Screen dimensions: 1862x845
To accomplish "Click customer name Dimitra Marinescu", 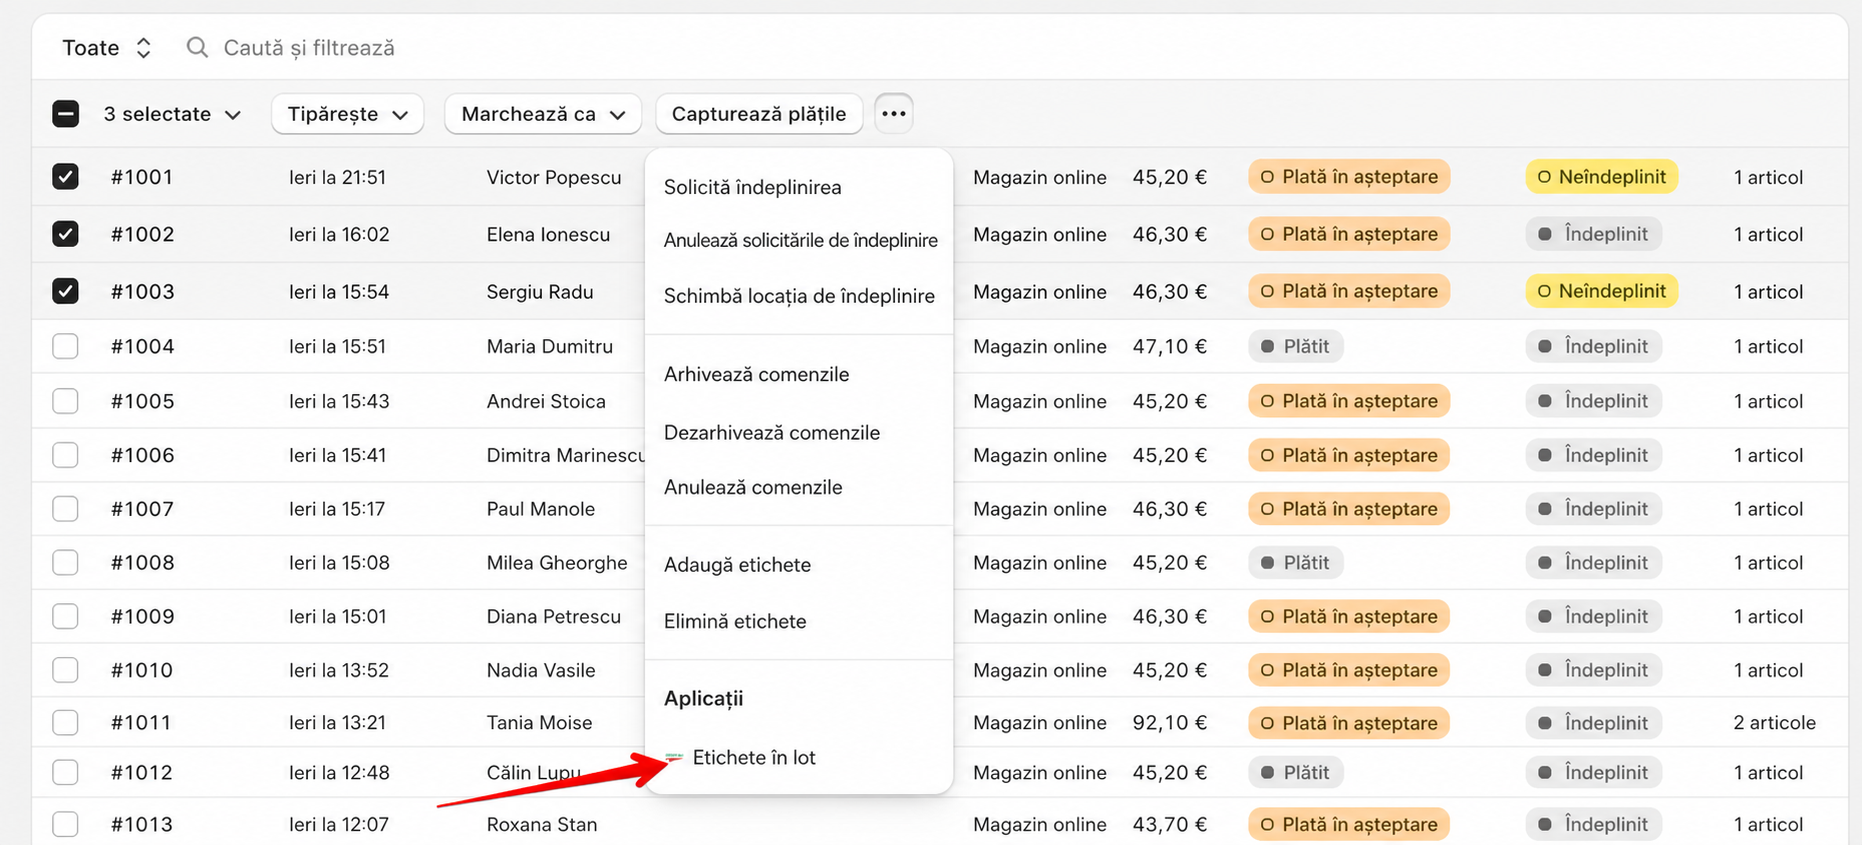I will [565, 455].
